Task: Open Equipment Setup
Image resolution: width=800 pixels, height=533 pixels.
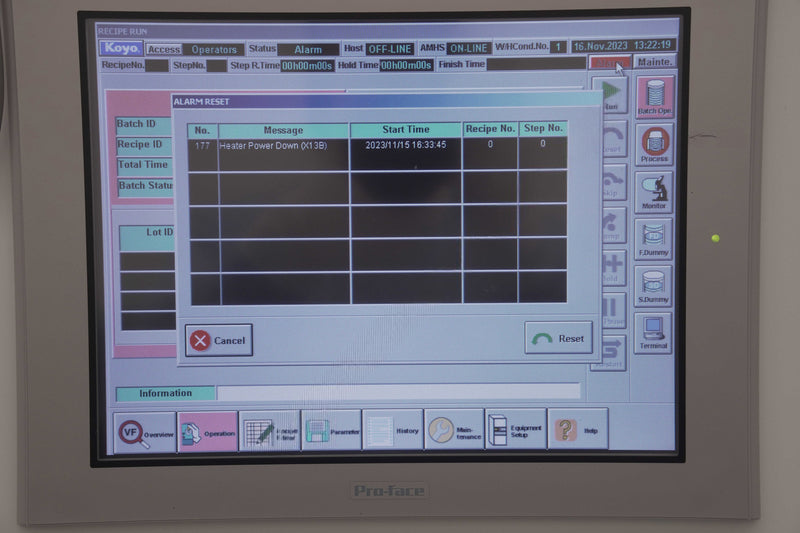Action: tap(516, 430)
